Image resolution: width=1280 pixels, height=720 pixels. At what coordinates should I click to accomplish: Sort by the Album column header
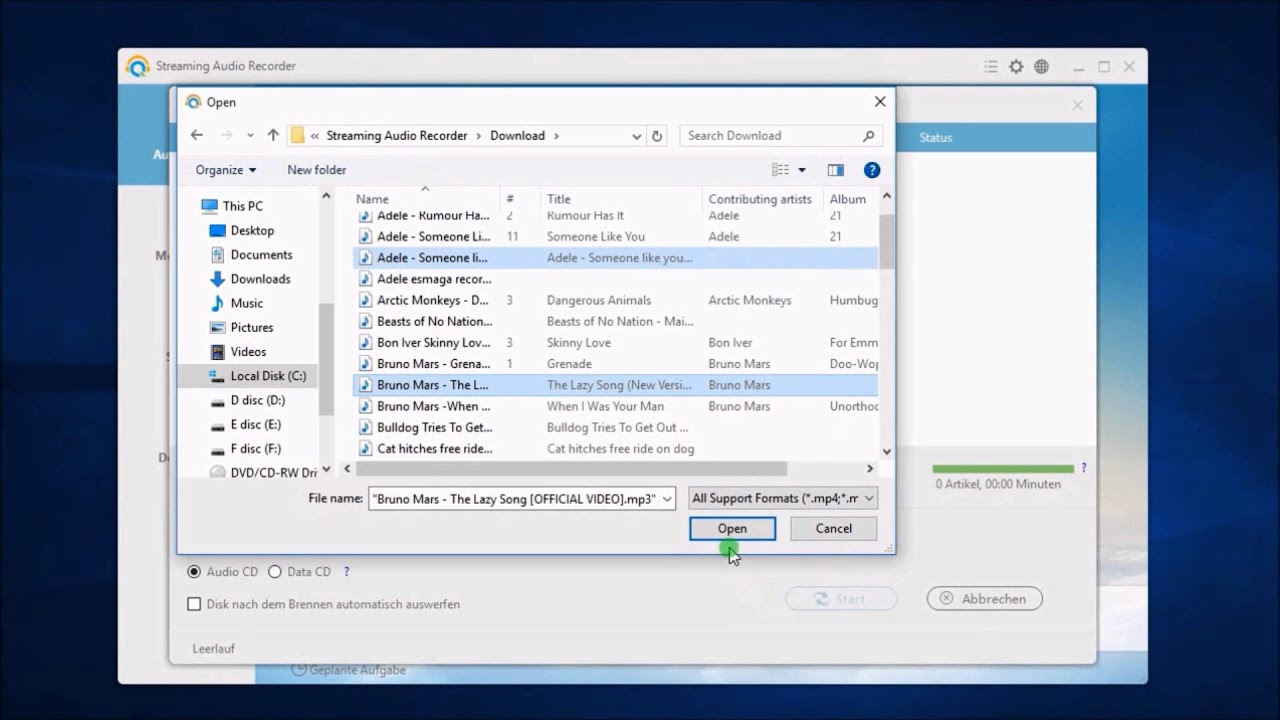(x=850, y=199)
